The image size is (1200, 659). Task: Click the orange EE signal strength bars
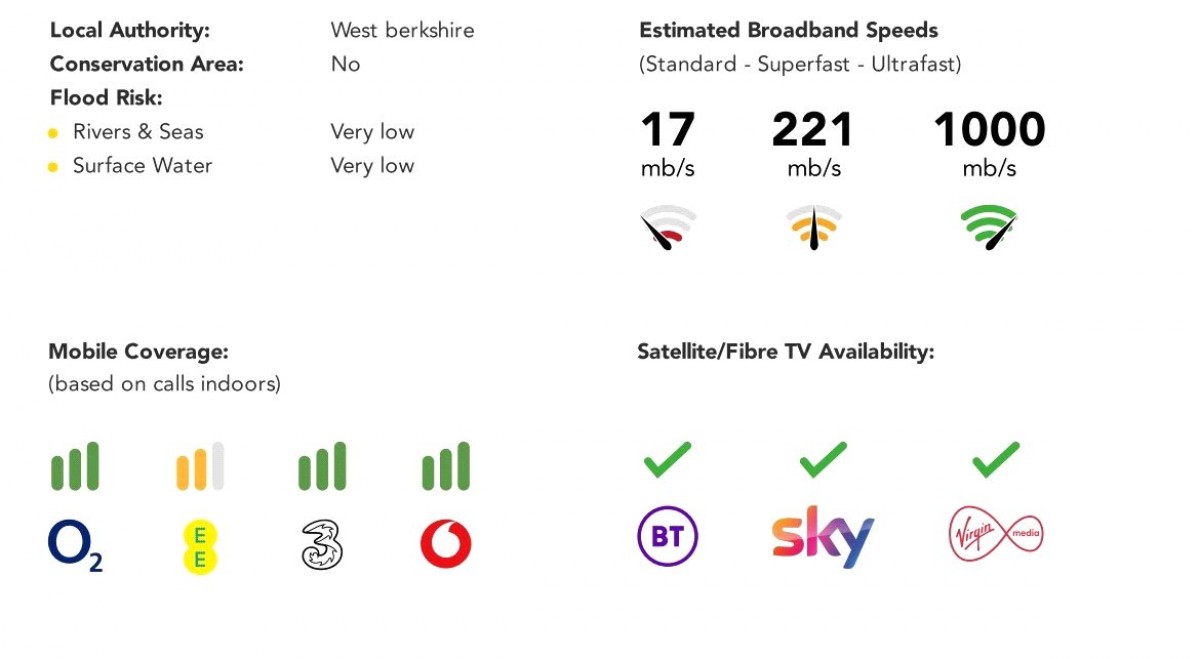(200, 467)
